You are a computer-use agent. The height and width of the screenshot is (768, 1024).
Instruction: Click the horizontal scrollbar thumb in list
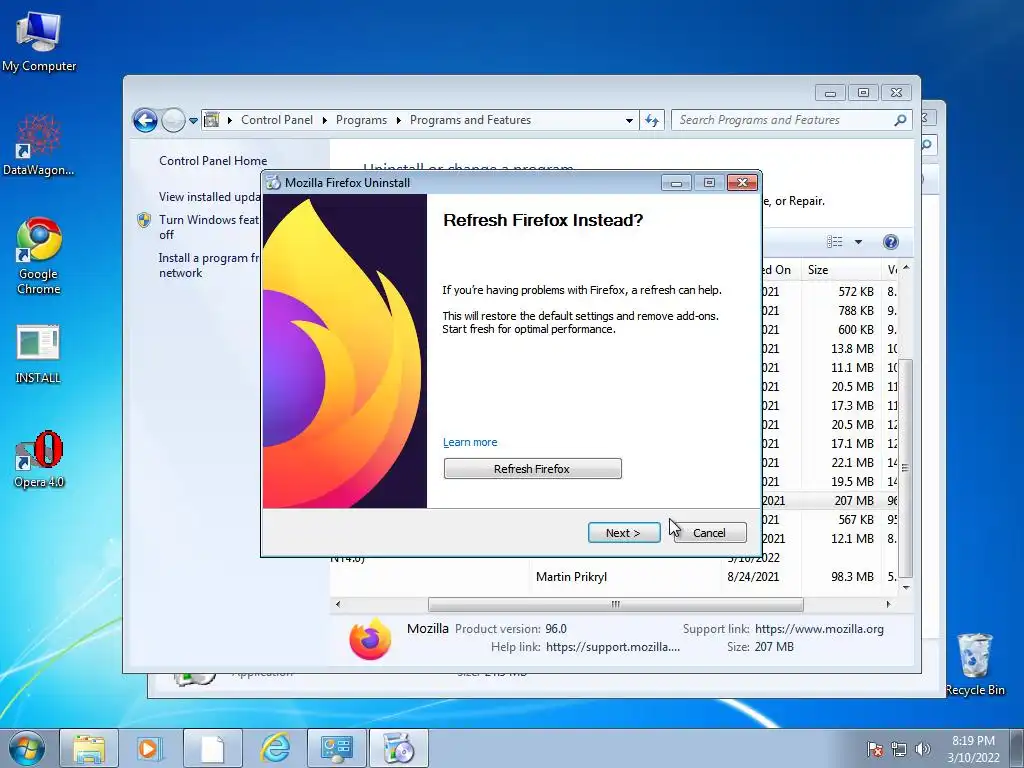tap(615, 605)
